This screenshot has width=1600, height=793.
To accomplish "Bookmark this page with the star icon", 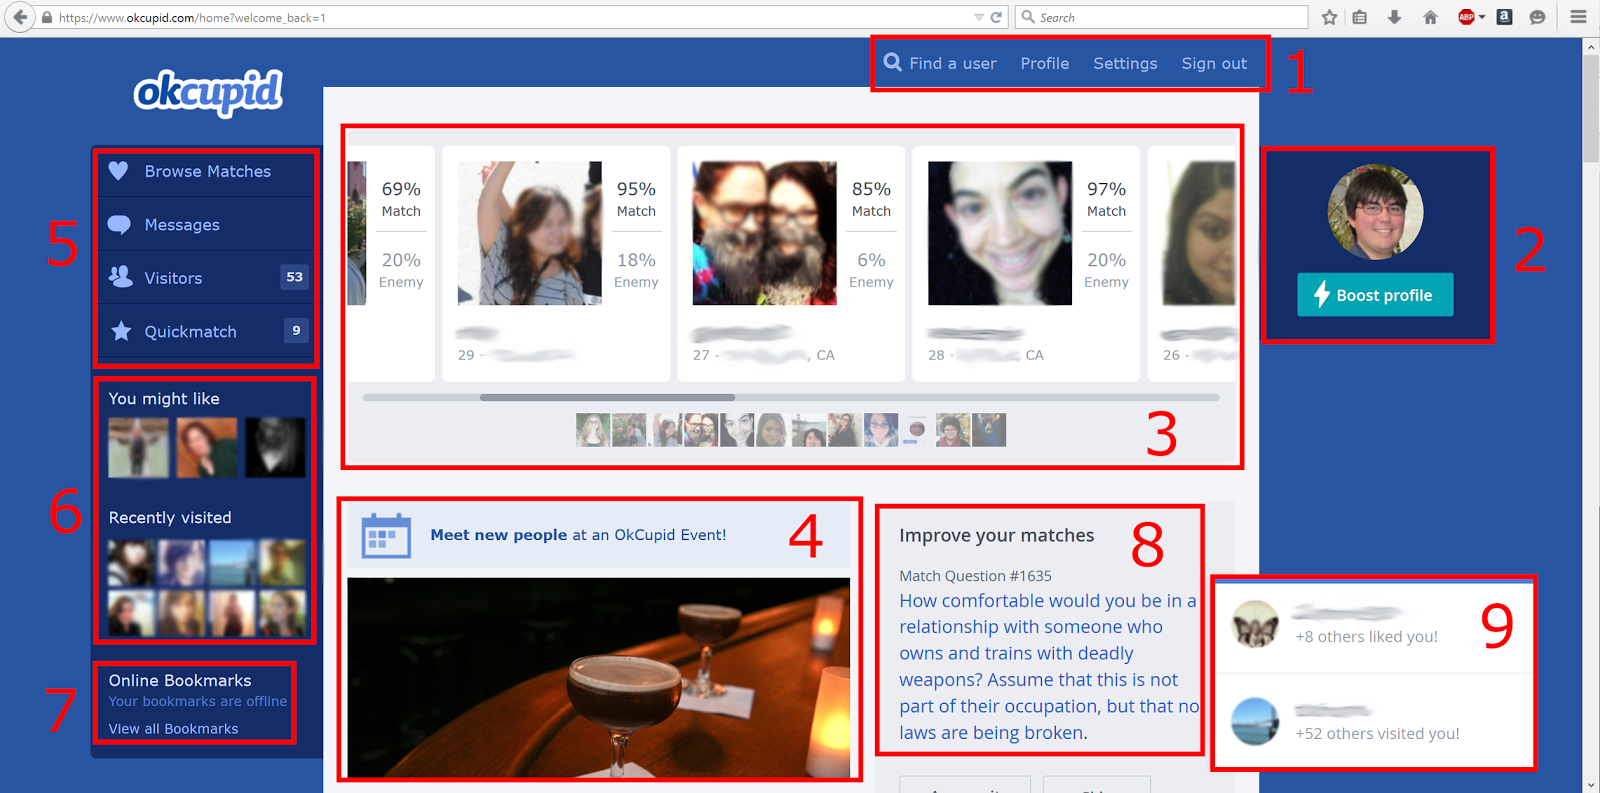I will coord(1329,17).
